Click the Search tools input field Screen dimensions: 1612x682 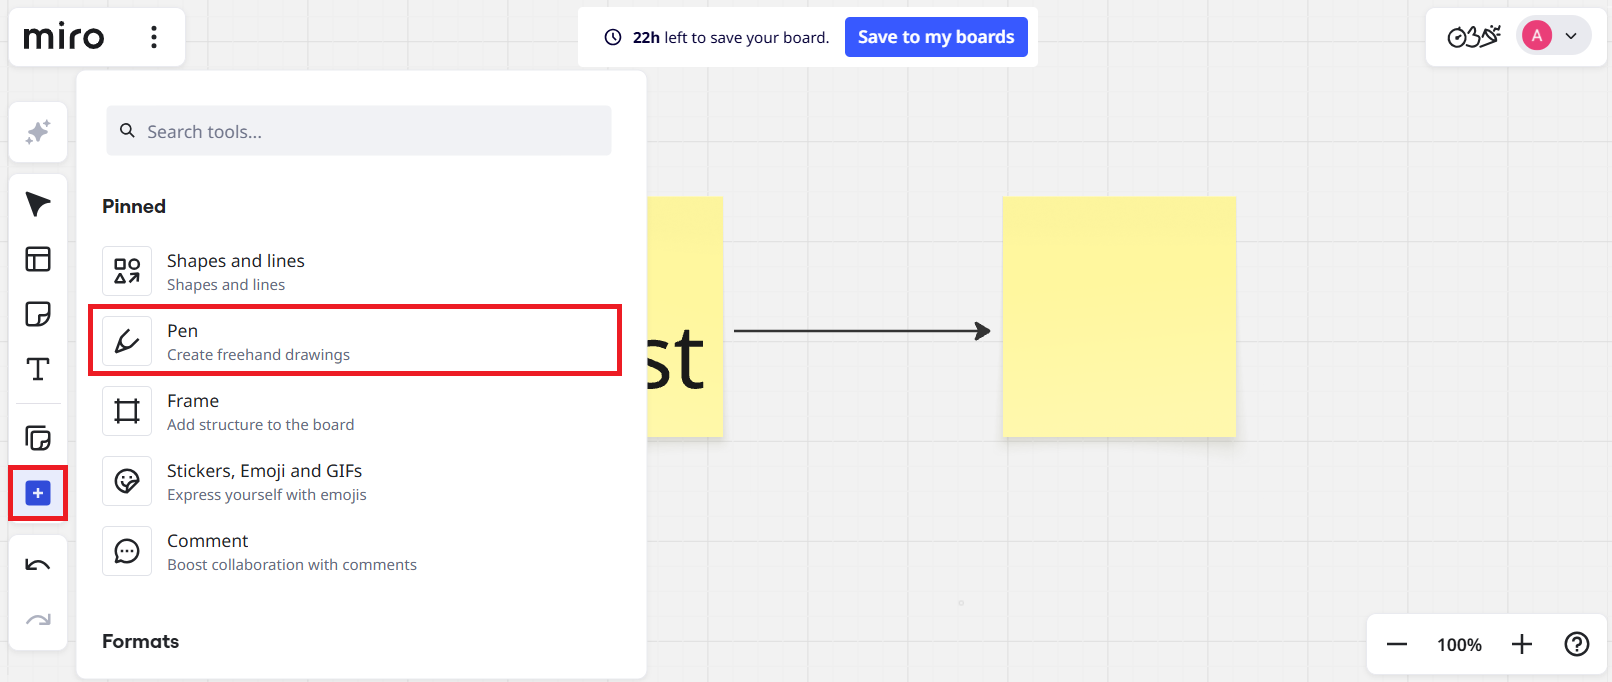pos(357,130)
